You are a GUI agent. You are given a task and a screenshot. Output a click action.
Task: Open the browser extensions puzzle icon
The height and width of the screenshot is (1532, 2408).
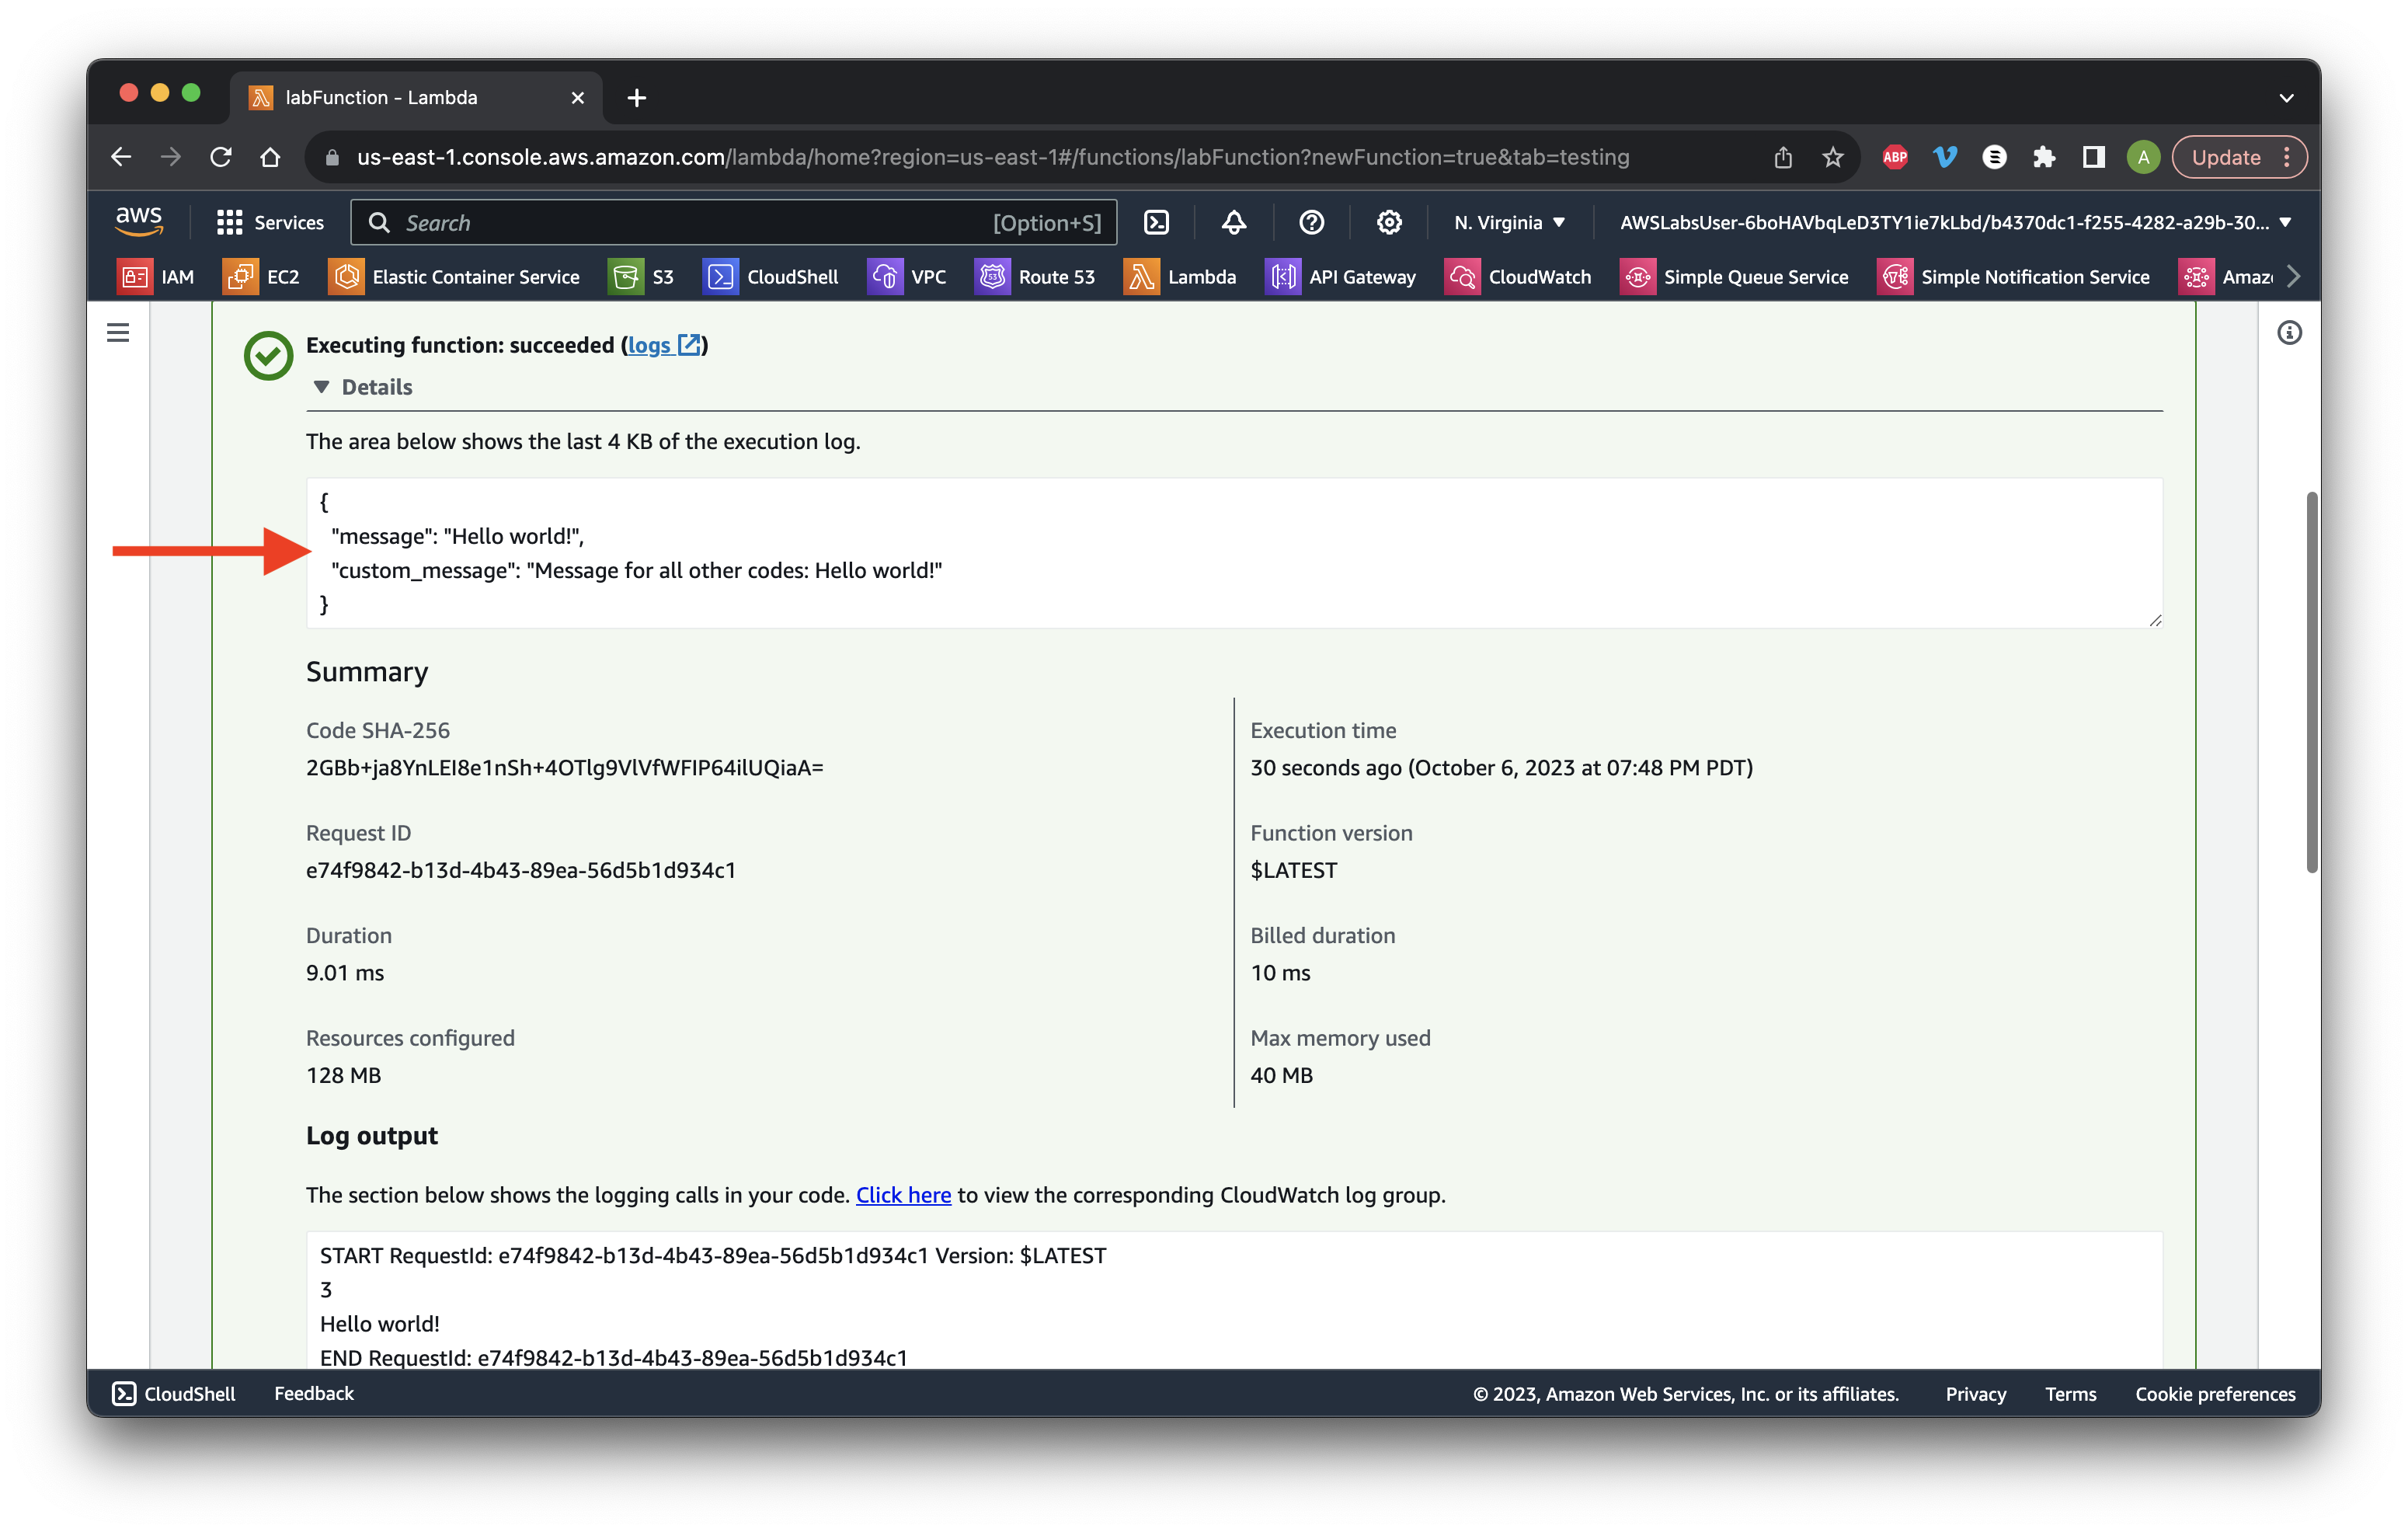pyautogui.click(x=2044, y=157)
